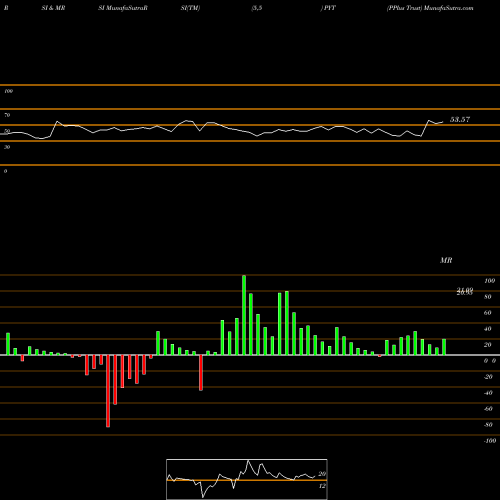Screen dimensions: 500x500
Task: Click the 80 label on MR axis
Action: coord(488,297)
